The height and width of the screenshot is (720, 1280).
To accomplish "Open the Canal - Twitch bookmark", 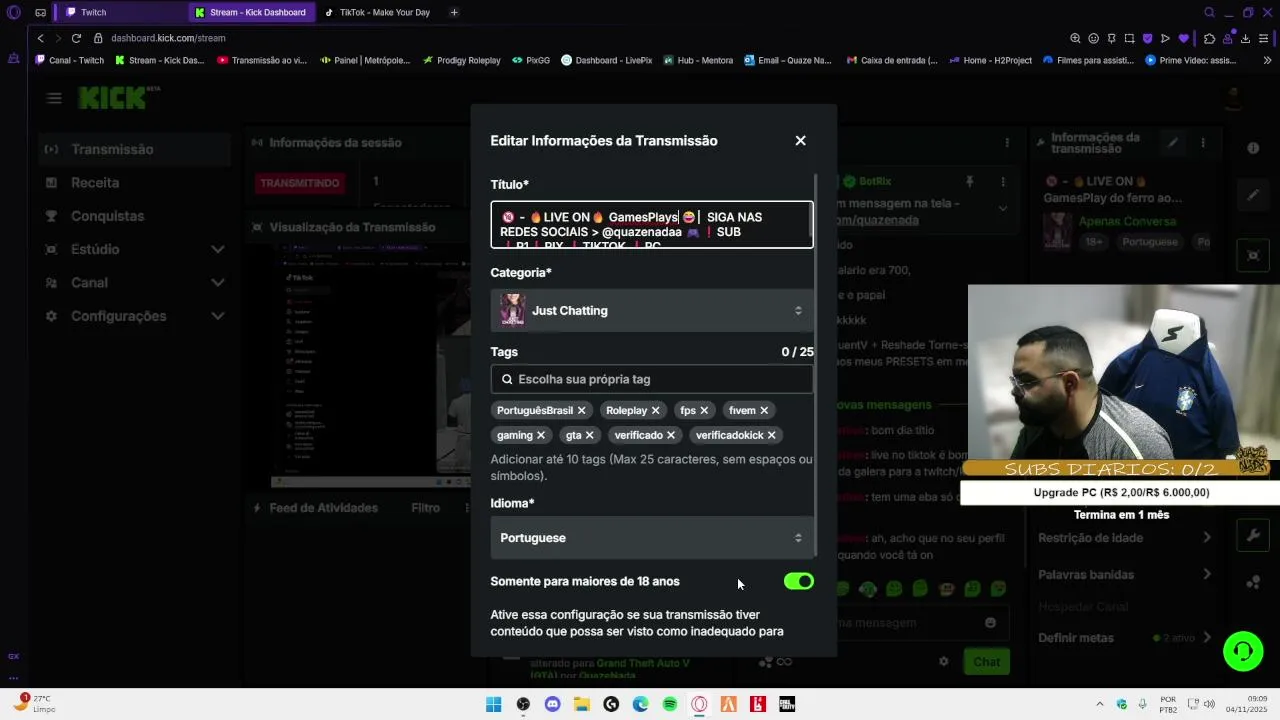I will tap(70, 60).
